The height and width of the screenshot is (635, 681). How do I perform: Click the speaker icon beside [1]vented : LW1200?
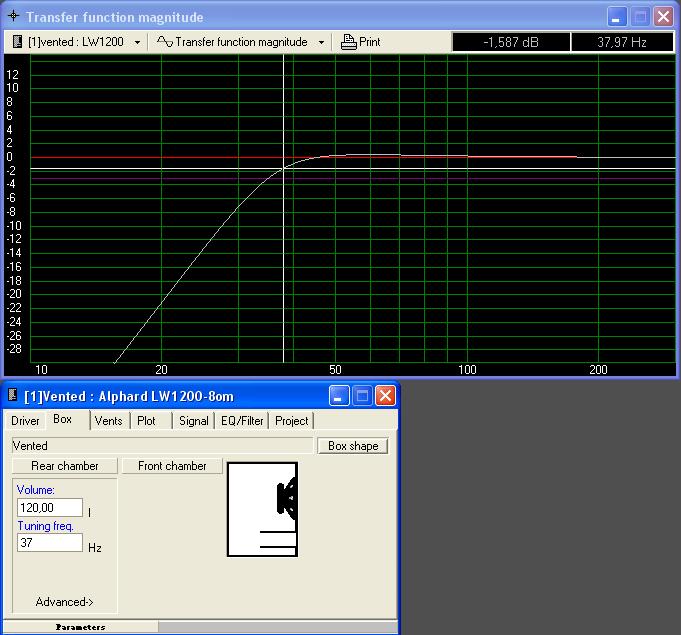coord(18,42)
